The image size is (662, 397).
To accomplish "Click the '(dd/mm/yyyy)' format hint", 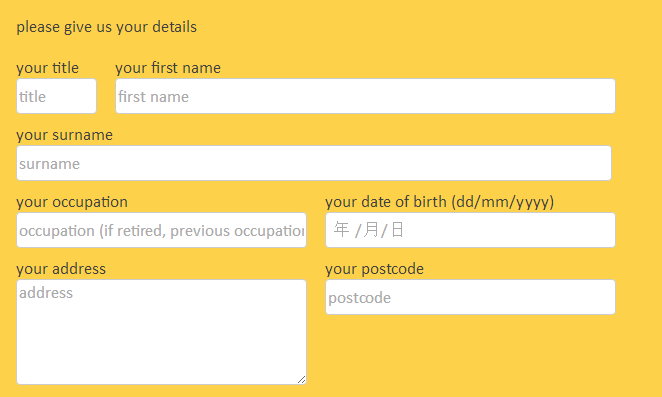I will click(x=502, y=202).
